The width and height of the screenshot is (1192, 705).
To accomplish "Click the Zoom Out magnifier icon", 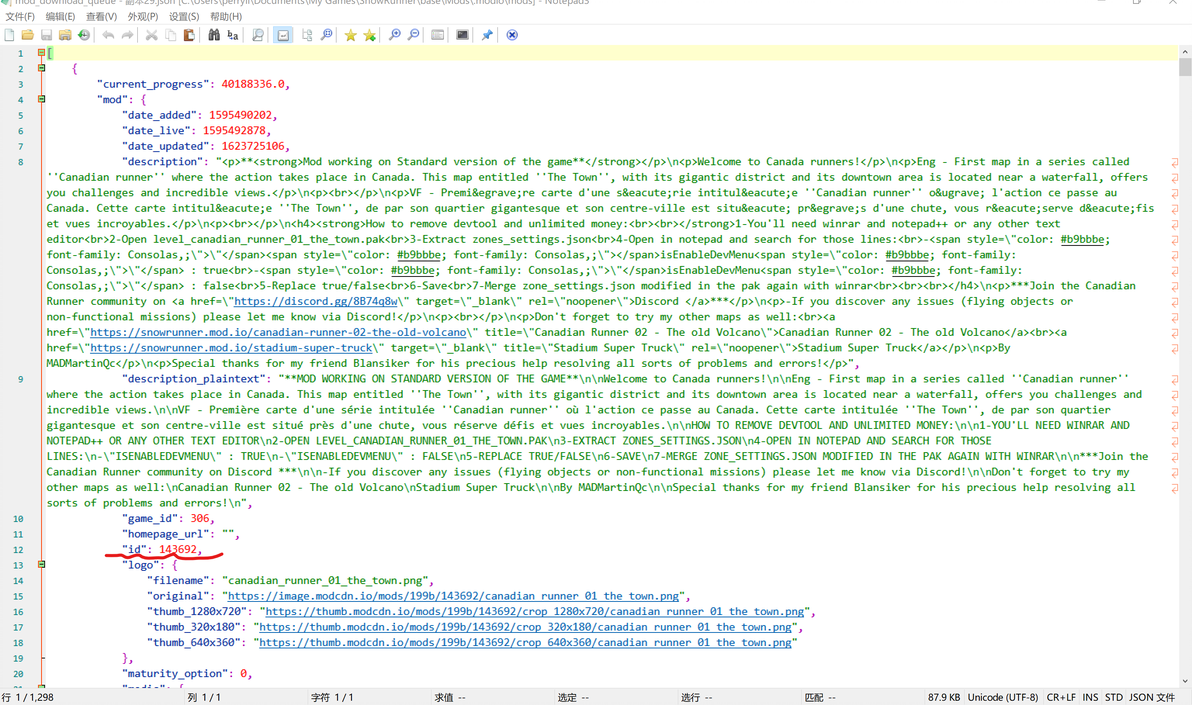I will 413,35.
